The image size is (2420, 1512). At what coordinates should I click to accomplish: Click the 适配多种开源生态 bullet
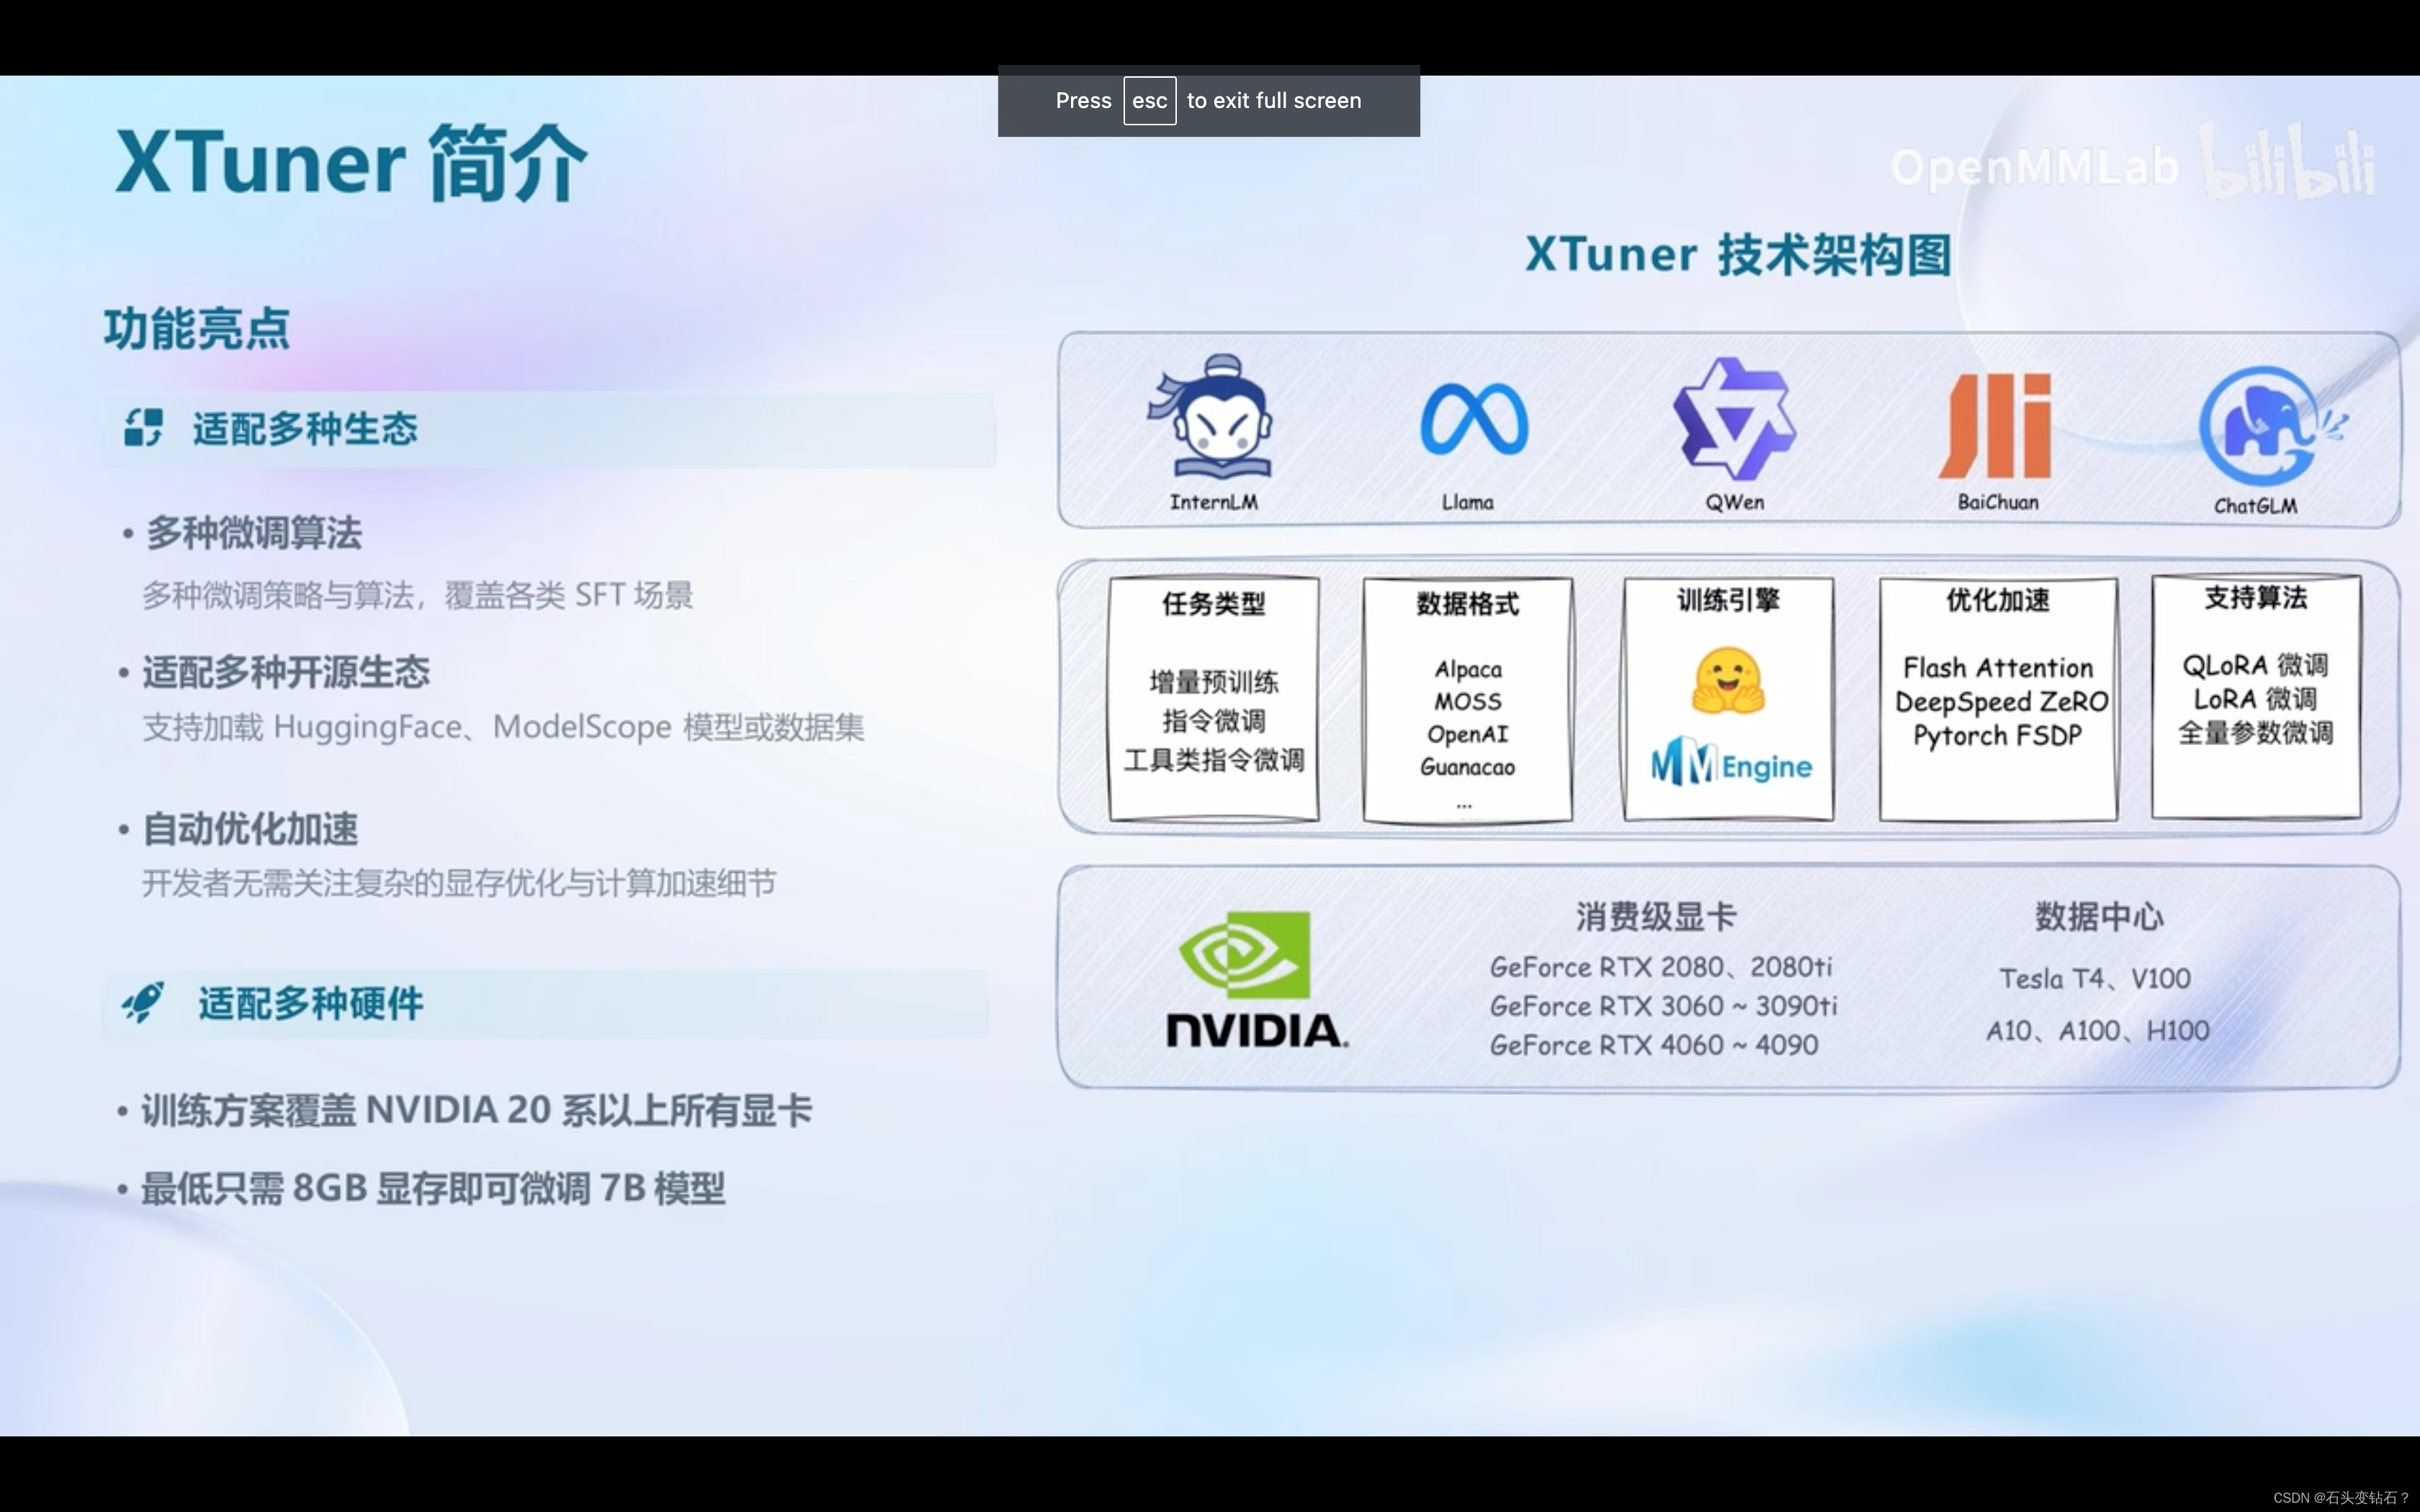[286, 672]
